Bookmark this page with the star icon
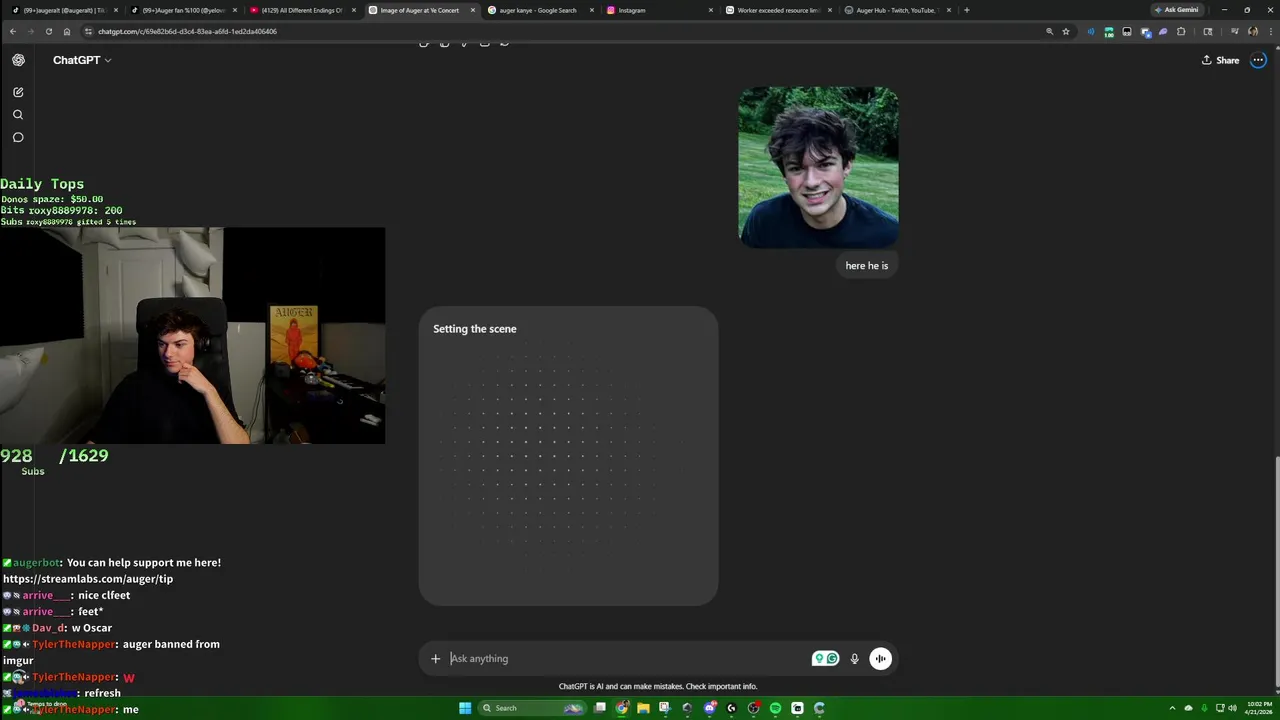1280x720 pixels. click(1066, 31)
